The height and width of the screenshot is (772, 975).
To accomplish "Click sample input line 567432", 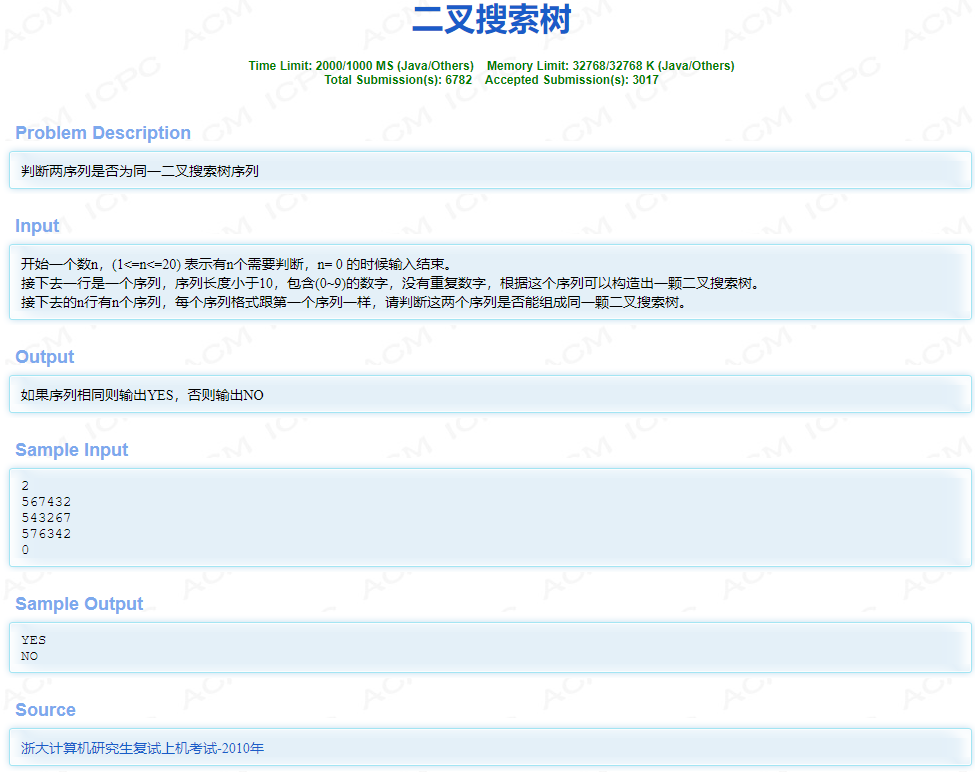I will pos(46,502).
